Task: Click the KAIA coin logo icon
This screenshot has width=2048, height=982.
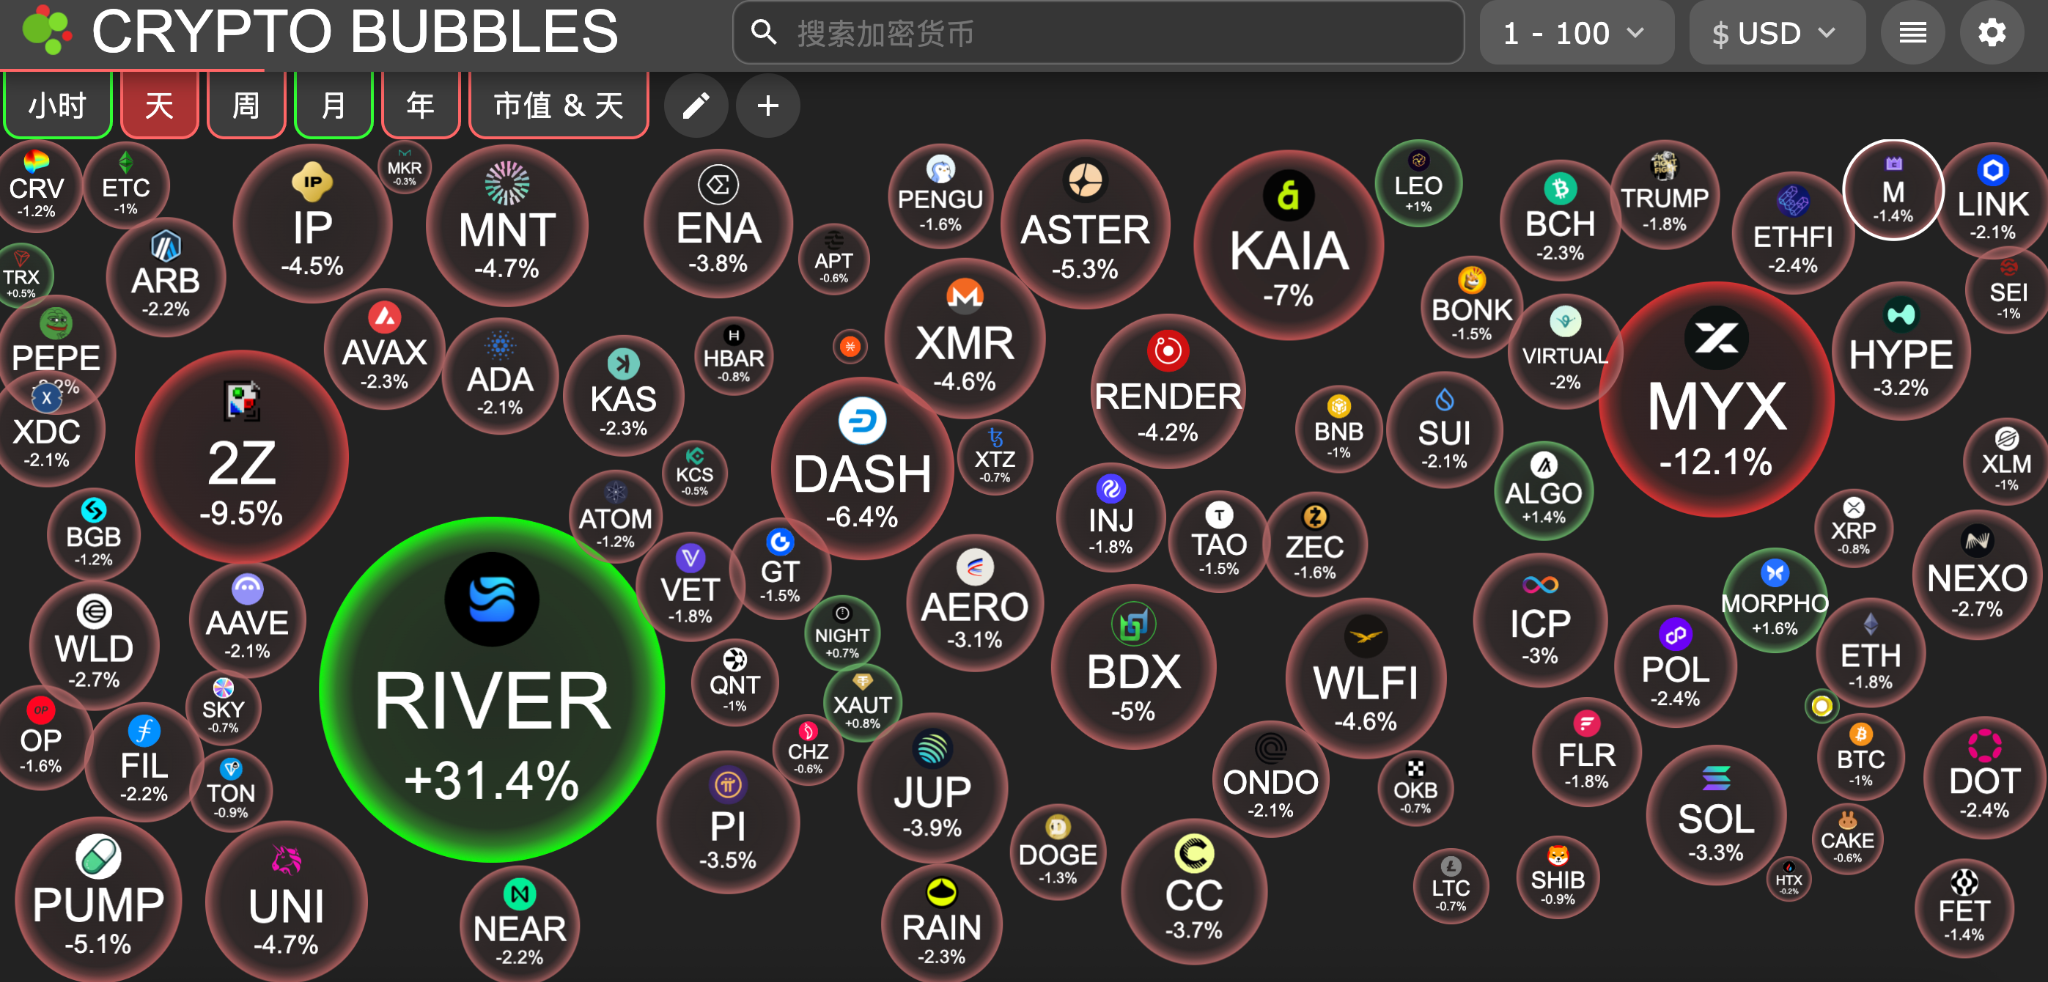Action: [1288, 195]
